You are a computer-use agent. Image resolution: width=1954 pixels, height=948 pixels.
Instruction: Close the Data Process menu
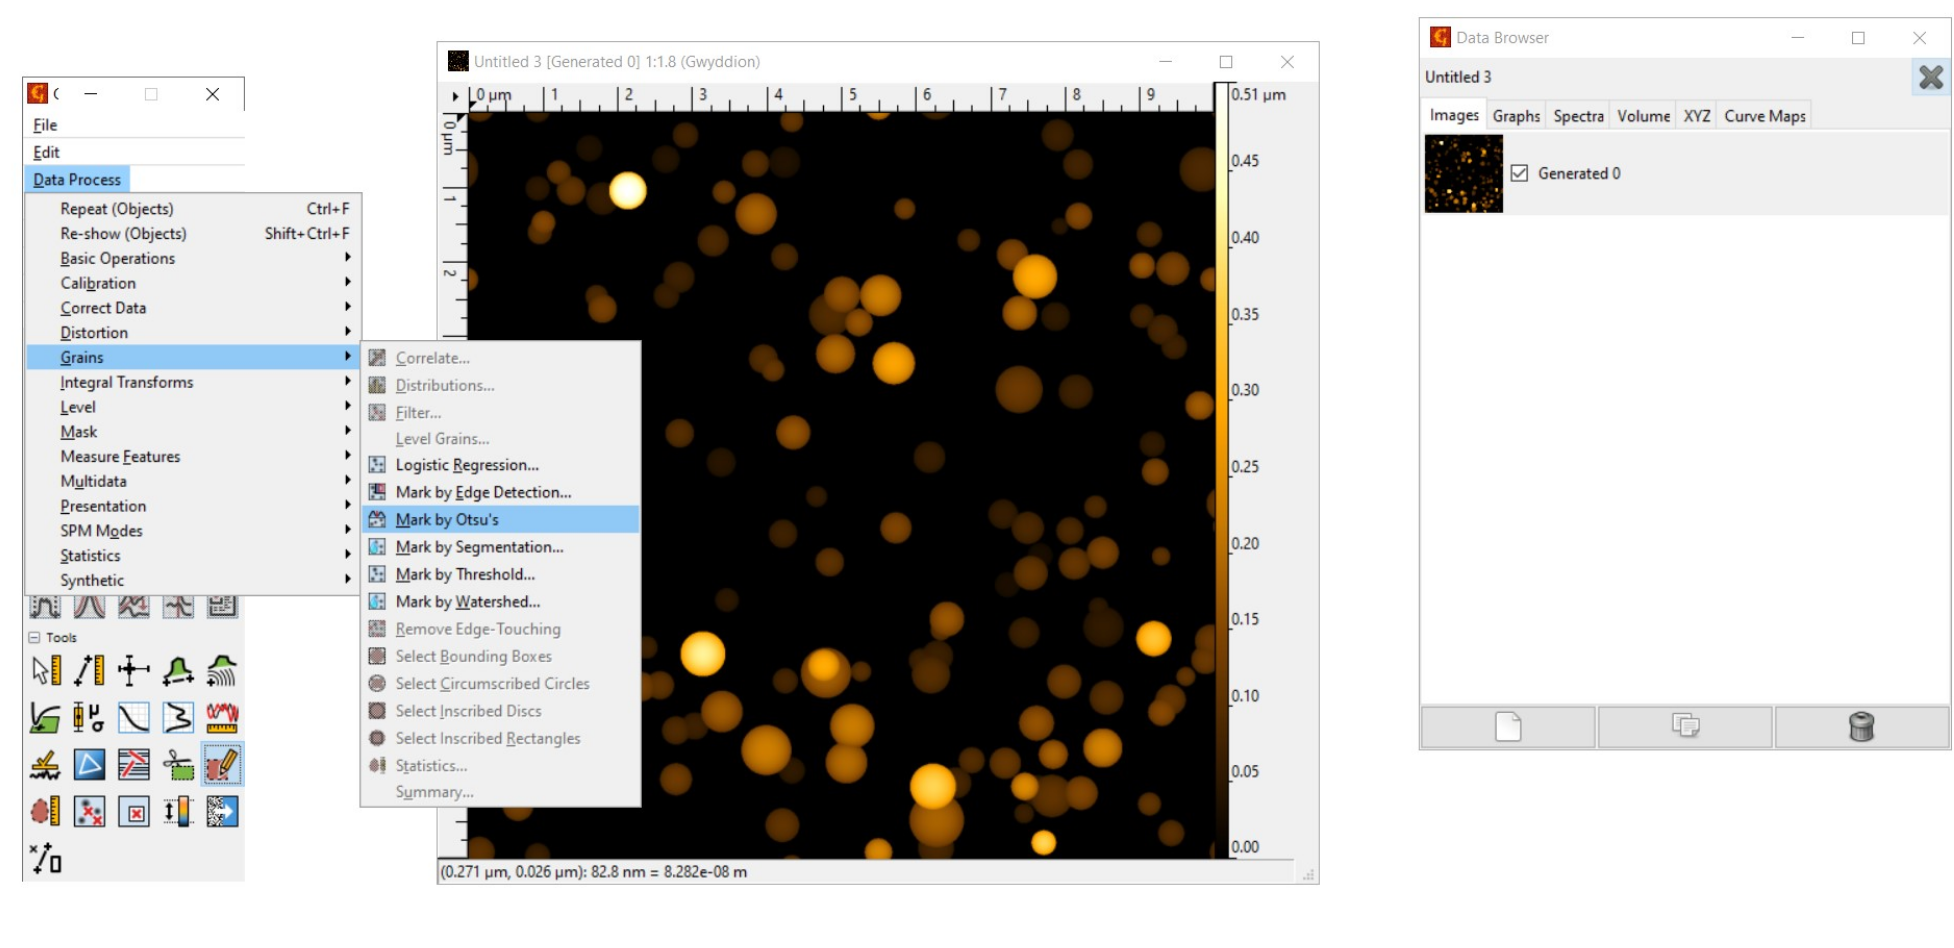[x=77, y=179]
